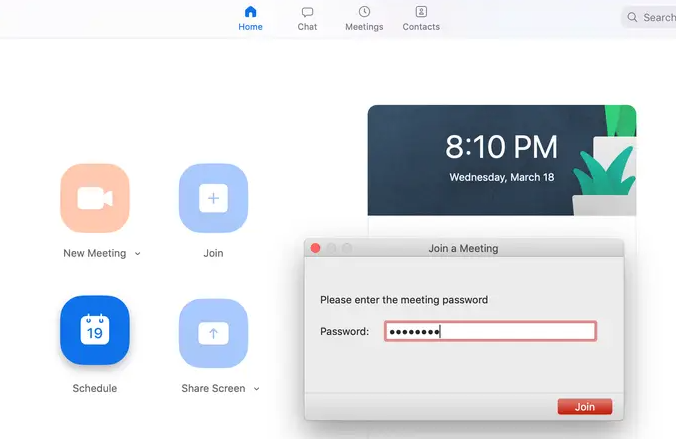Screen dimensions: 676x439
Task: Click the search magnifier icon
Action: 632,17
